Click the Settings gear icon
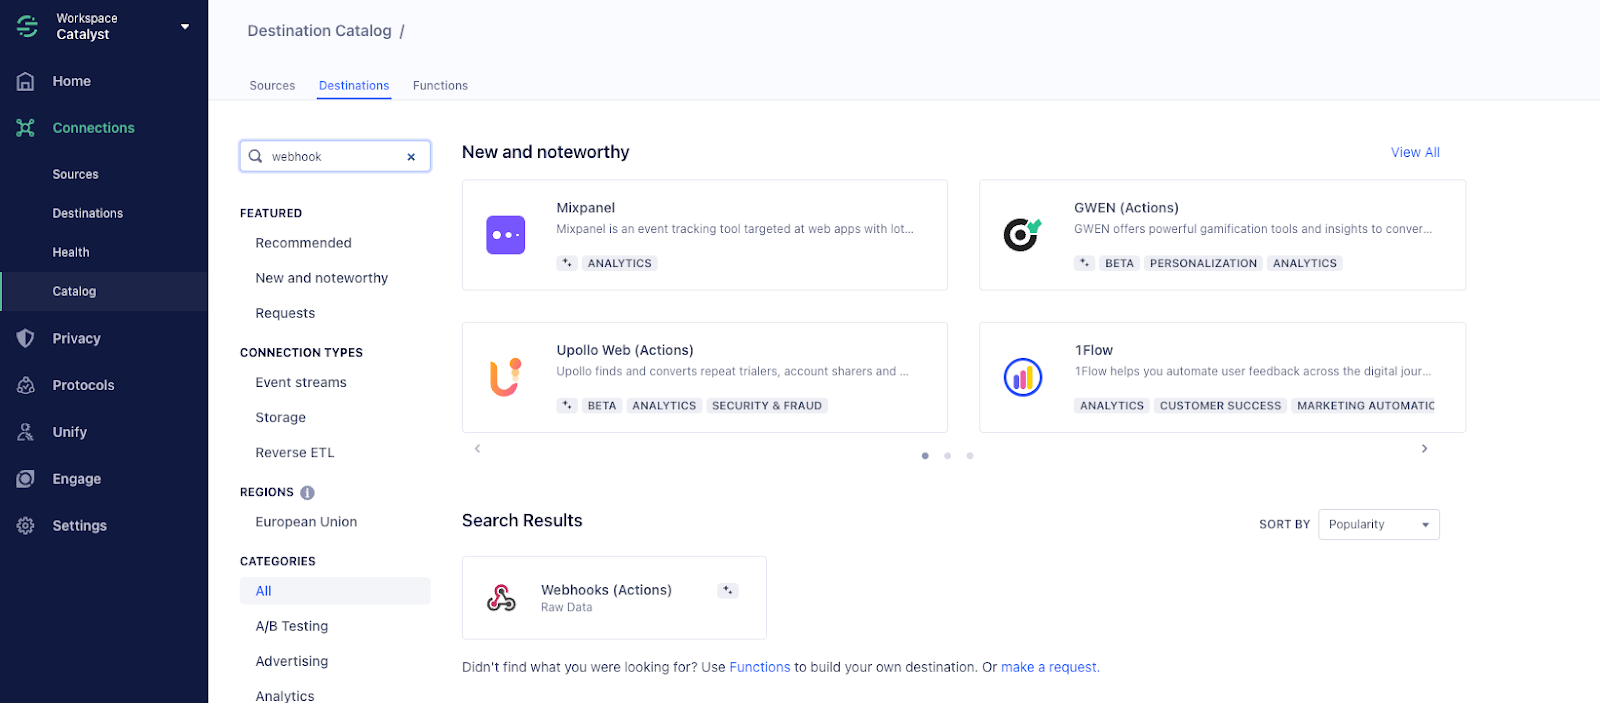 26,526
